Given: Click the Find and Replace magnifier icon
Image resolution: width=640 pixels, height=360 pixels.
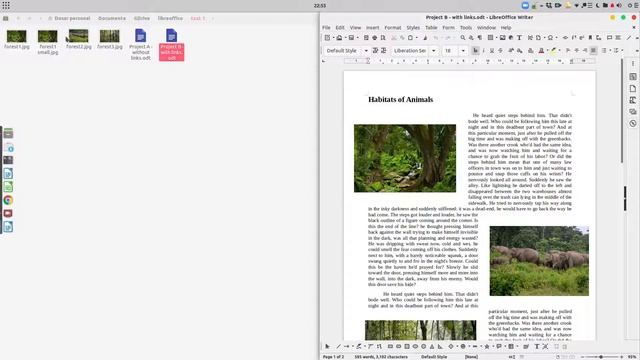Looking at the screenshot, I should (463, 38).
